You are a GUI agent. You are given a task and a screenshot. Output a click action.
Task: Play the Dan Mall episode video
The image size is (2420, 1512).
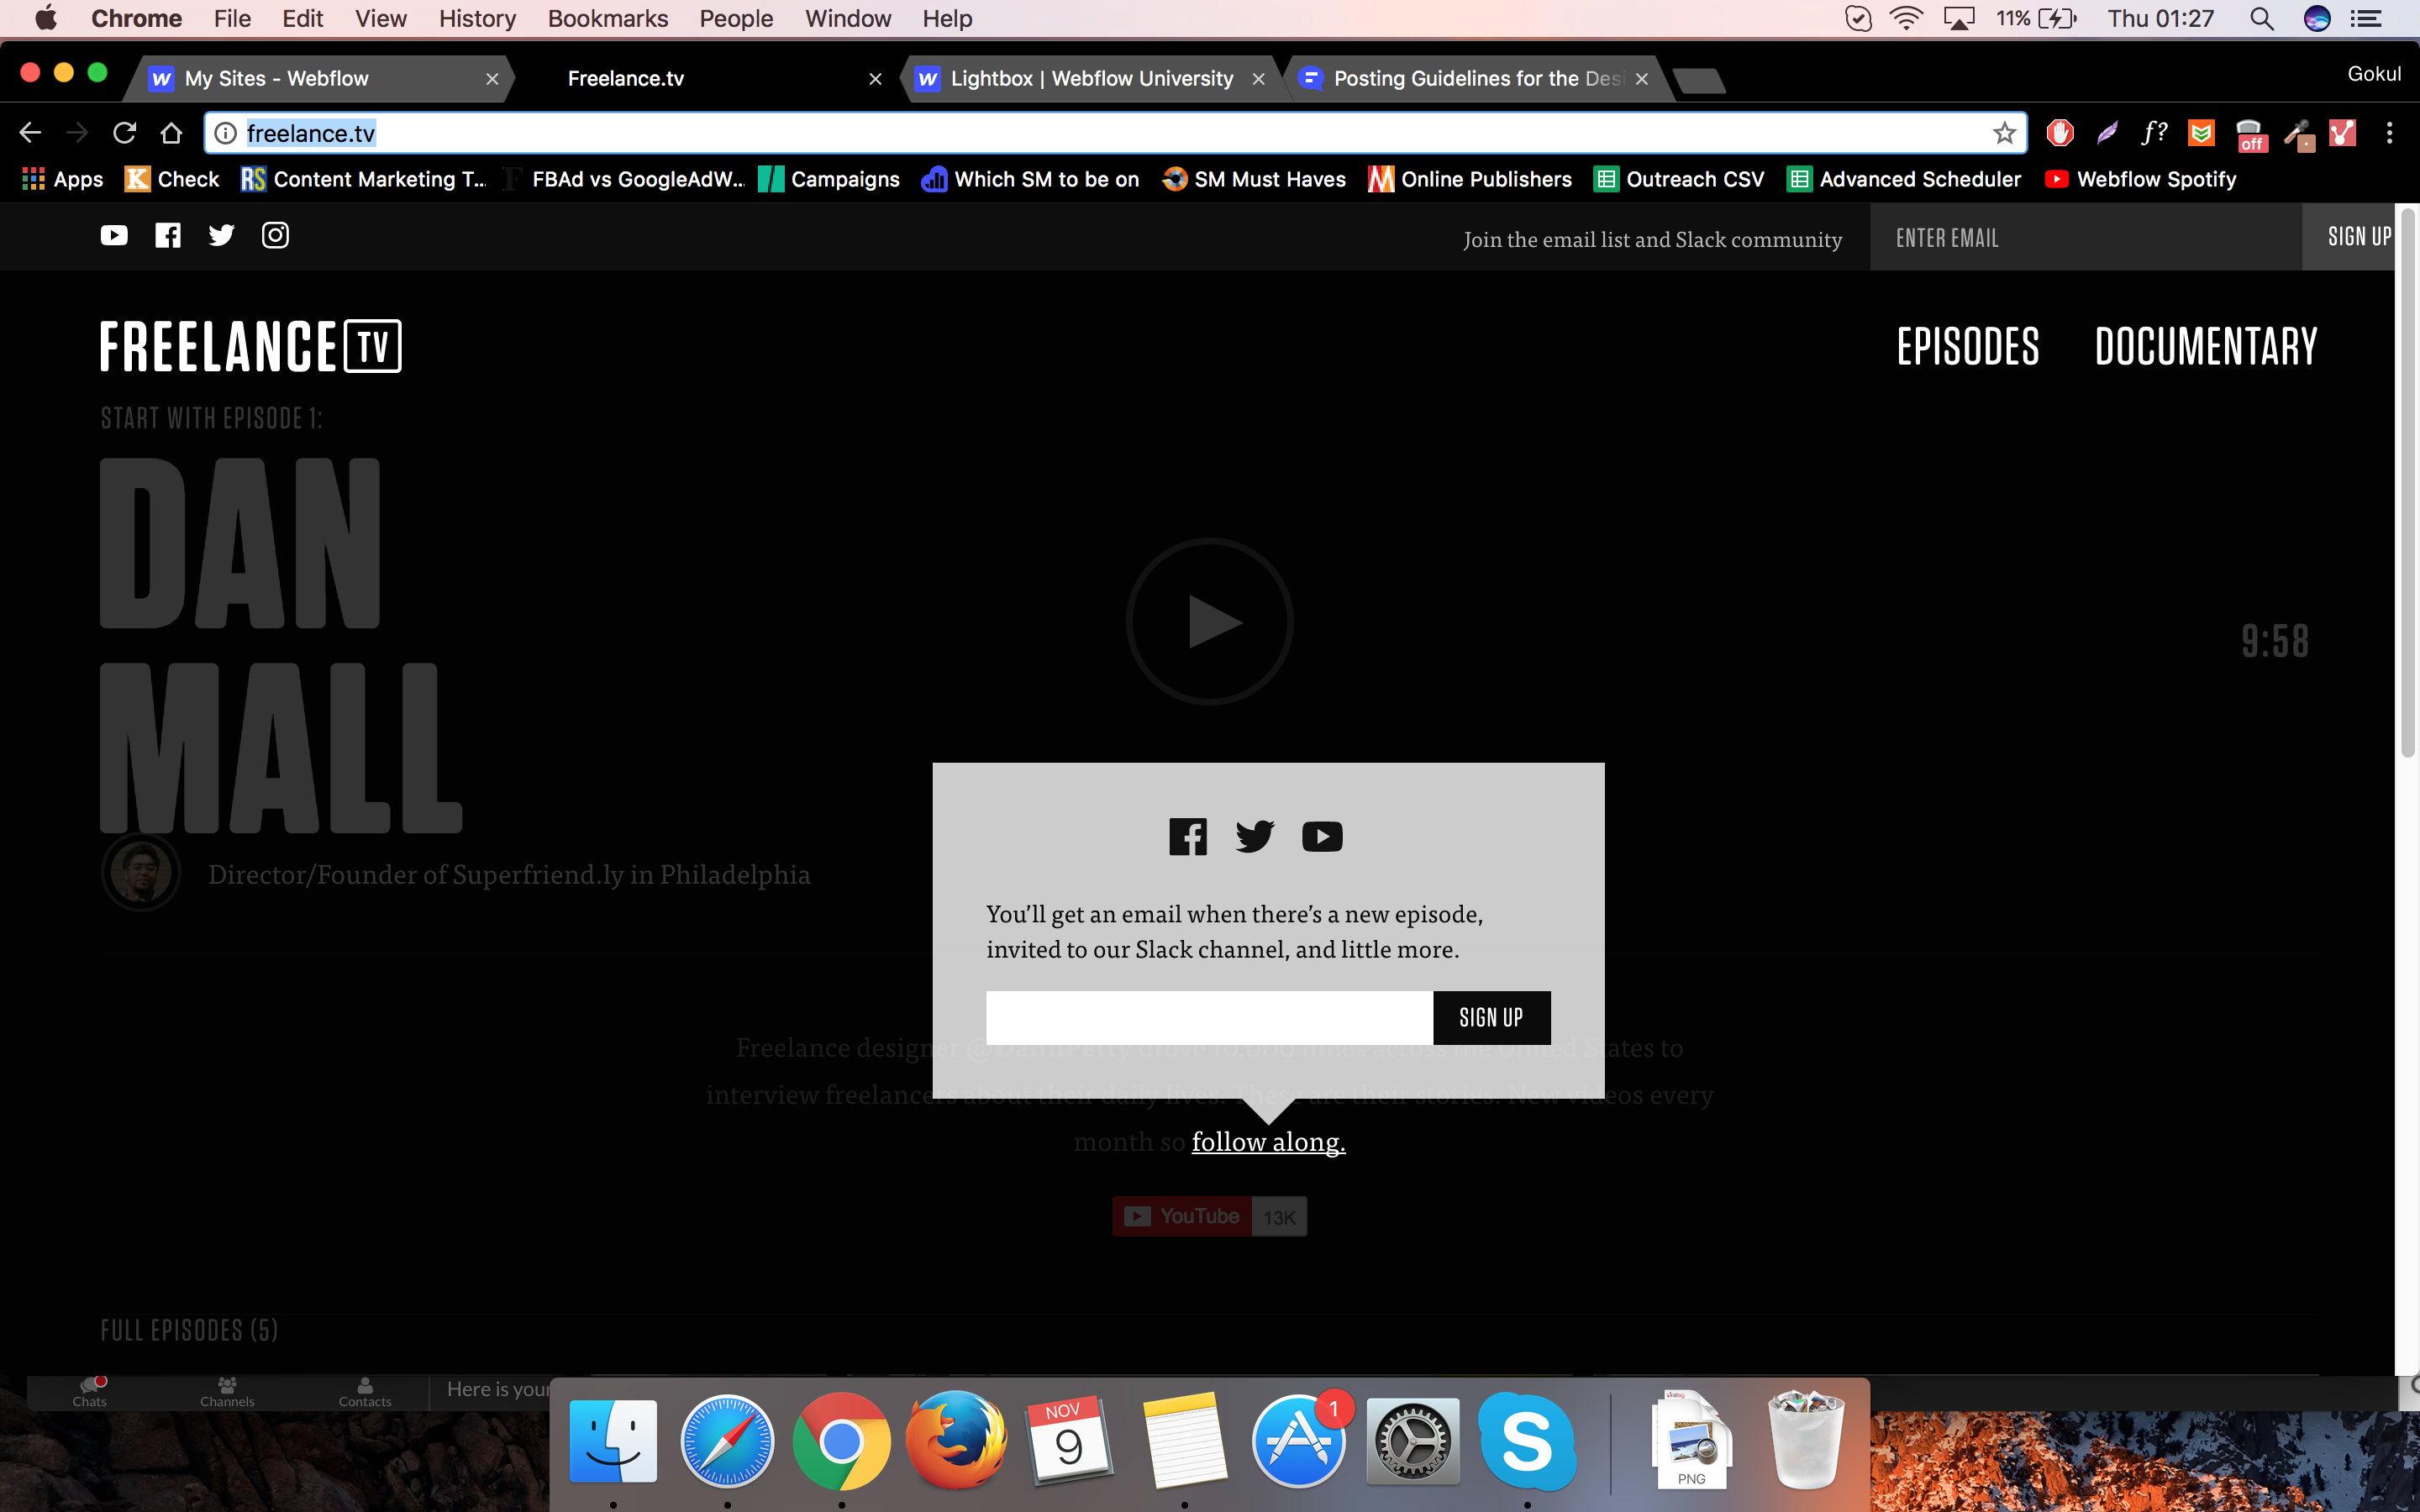pos(1209,622)
